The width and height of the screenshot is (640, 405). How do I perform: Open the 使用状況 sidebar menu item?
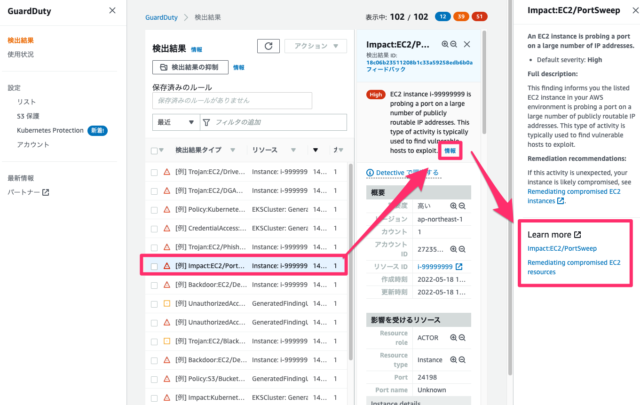[20, 54]
